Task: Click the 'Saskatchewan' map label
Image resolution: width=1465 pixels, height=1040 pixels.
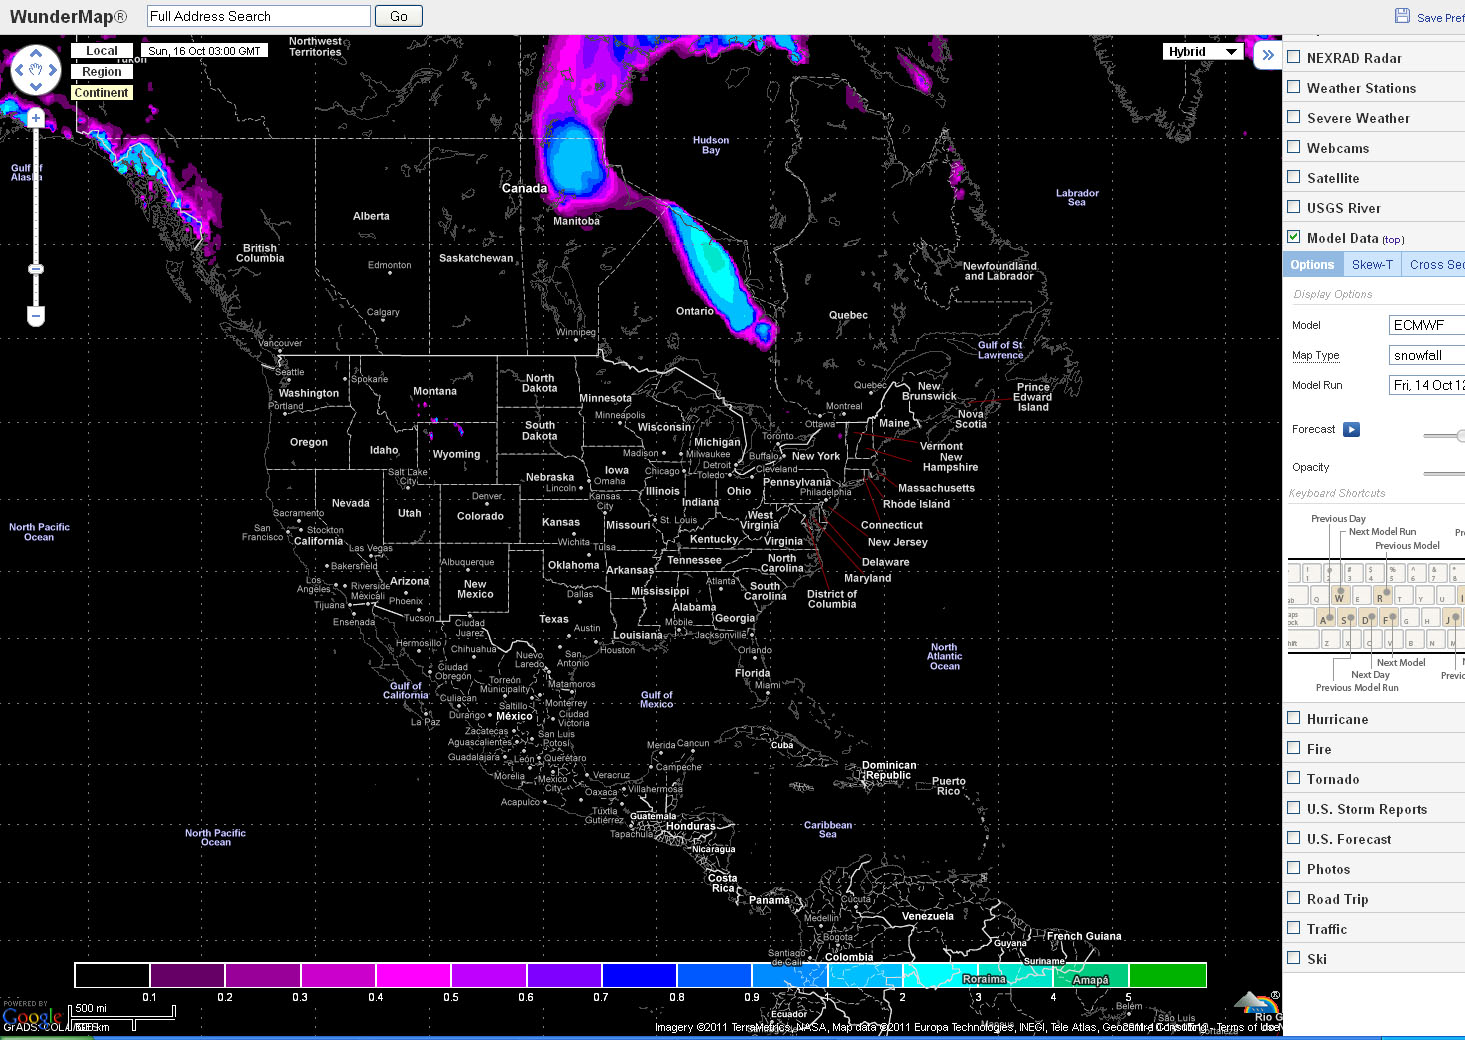Action: click(x=476, y=258)
